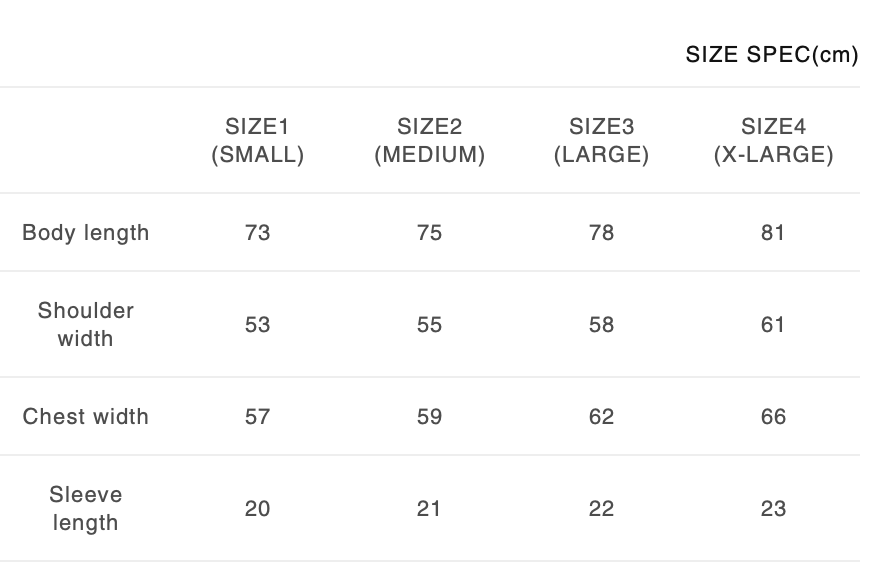Screen dimensions: 896x566
Task: Click the SIZE SPEC(cm) heading
Action: [771, 55]
